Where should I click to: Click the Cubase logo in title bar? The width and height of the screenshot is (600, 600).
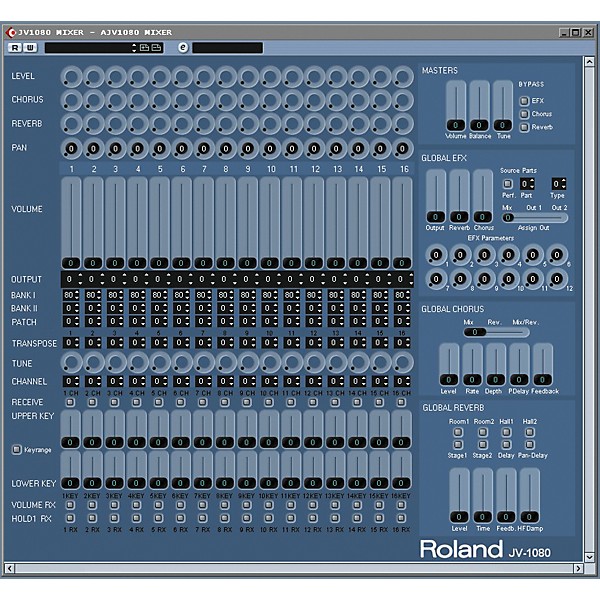pos(10,33)
